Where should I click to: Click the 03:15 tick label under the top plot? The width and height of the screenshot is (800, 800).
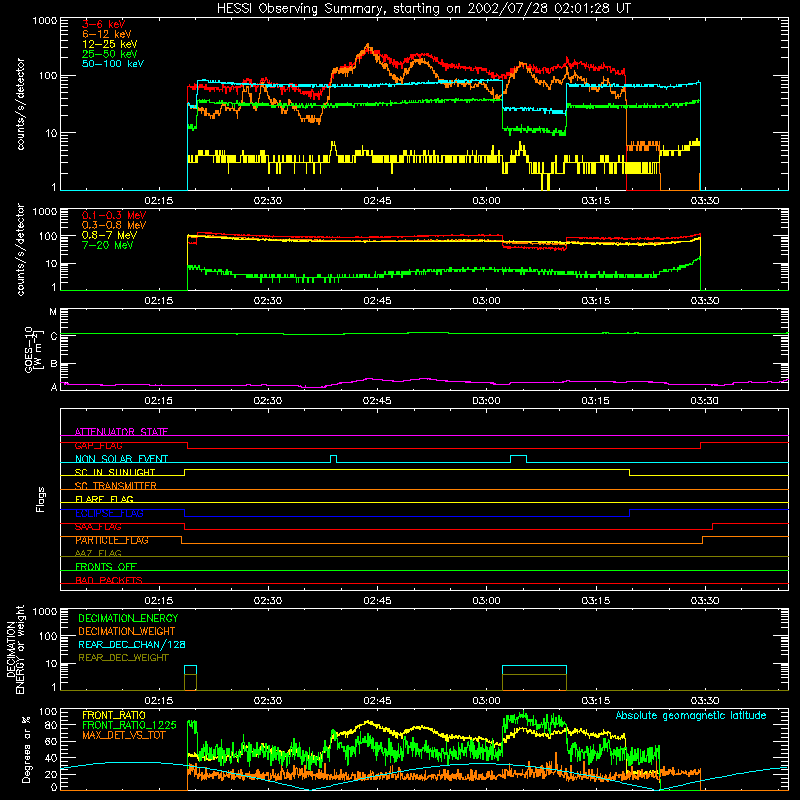[x=595, y=201]
